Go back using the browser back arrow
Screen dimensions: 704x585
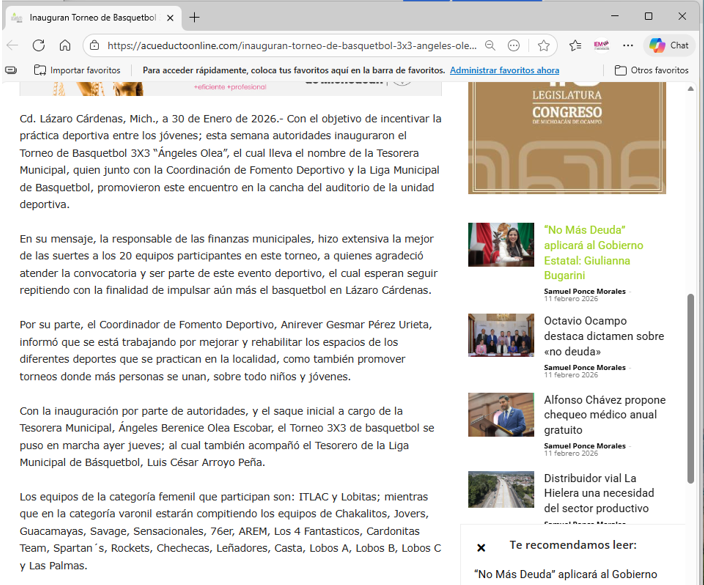click(13, 45)
